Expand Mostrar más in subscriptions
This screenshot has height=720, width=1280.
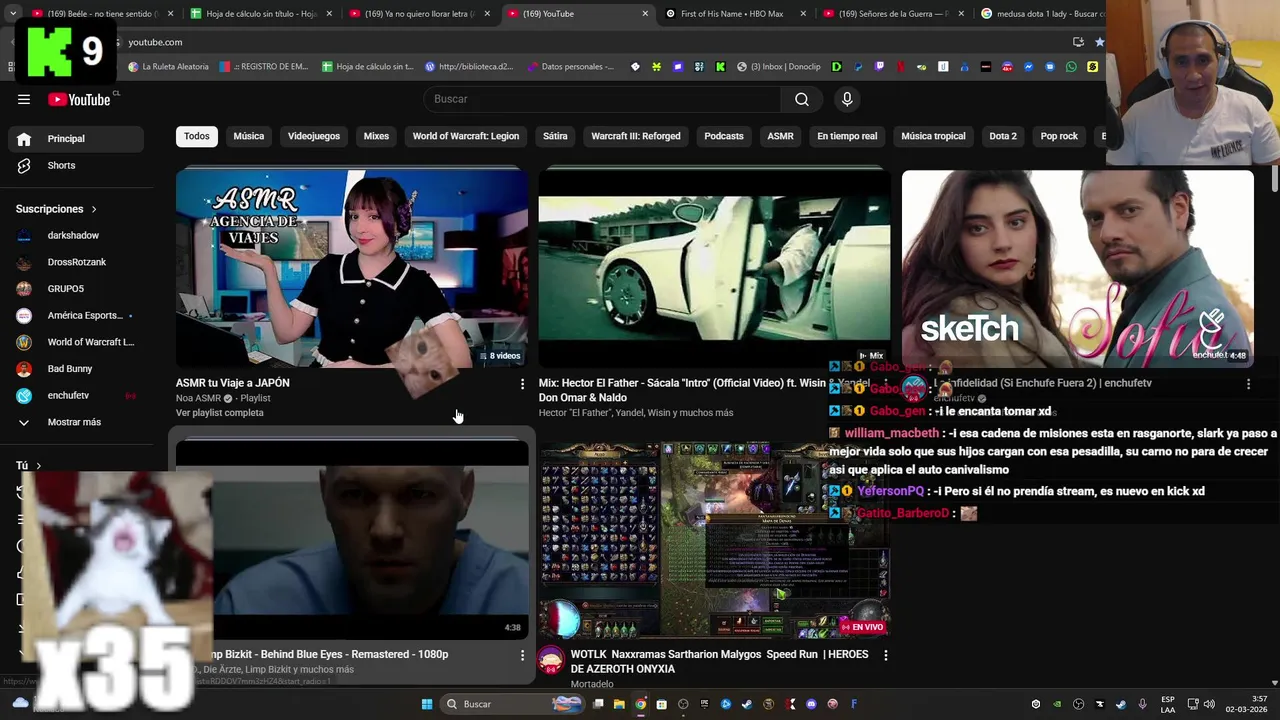click(76, 422)
